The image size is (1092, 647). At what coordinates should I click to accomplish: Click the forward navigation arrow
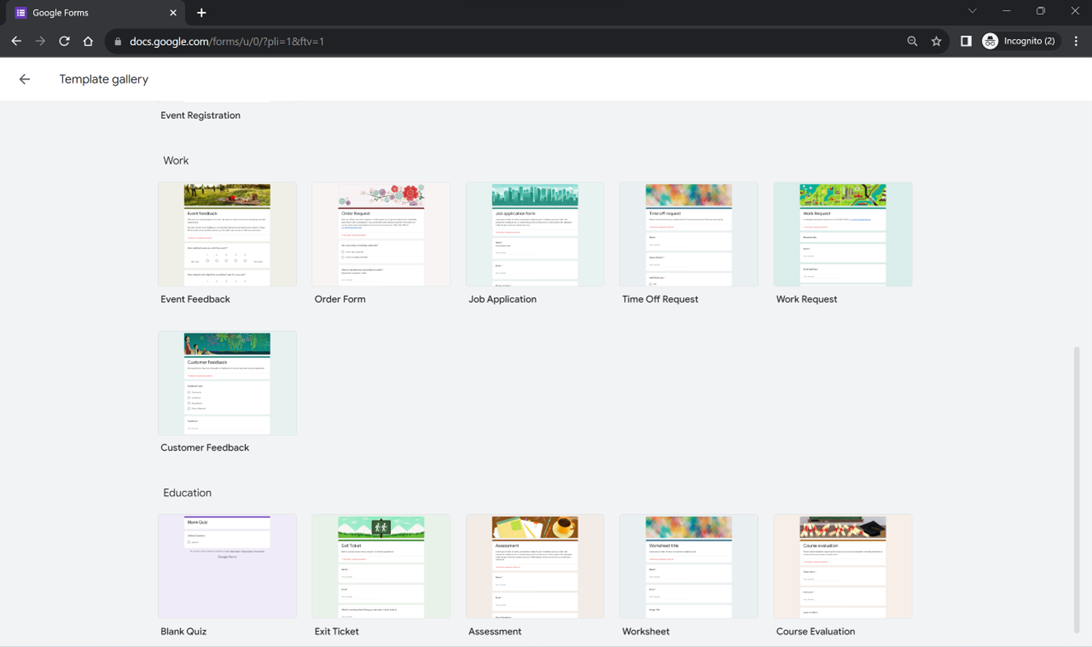click(x=40, y=41)
